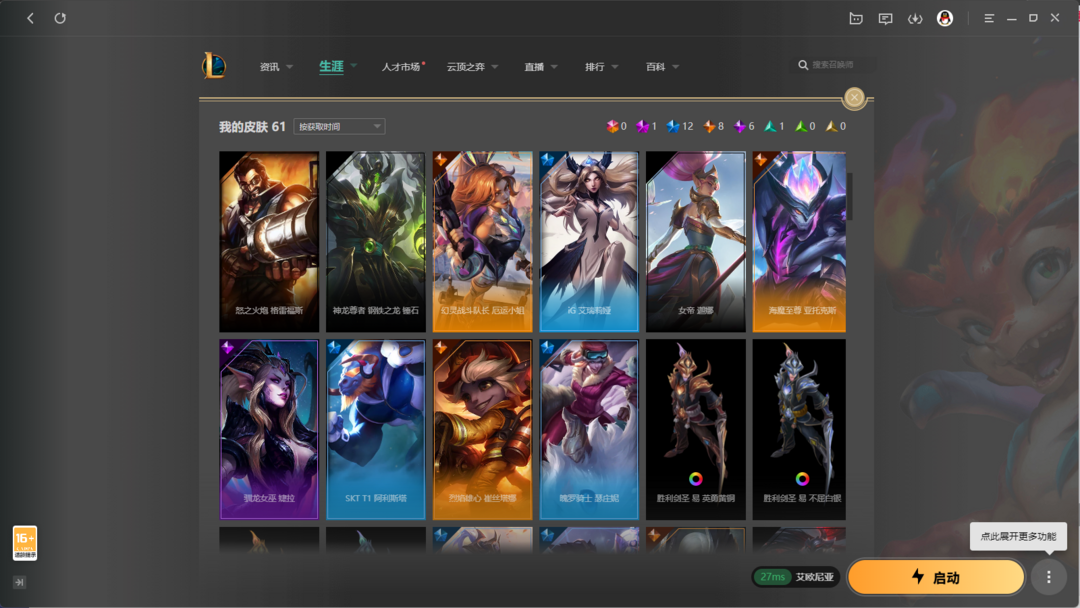
Task: Click the 艾欧尼亚 server selector
Action: tap(815, 577)
